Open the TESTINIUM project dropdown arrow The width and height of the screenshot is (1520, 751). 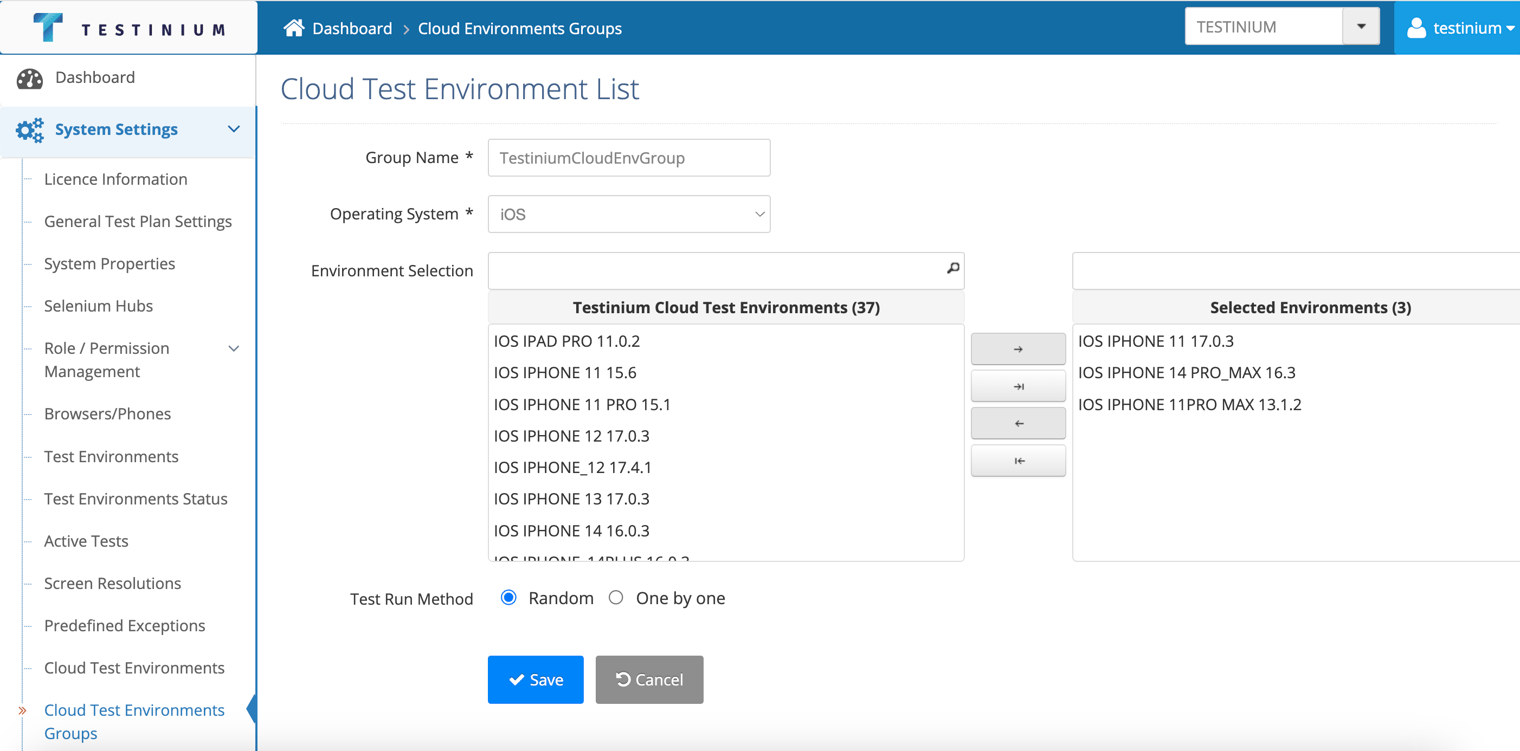click(1361, 27)
